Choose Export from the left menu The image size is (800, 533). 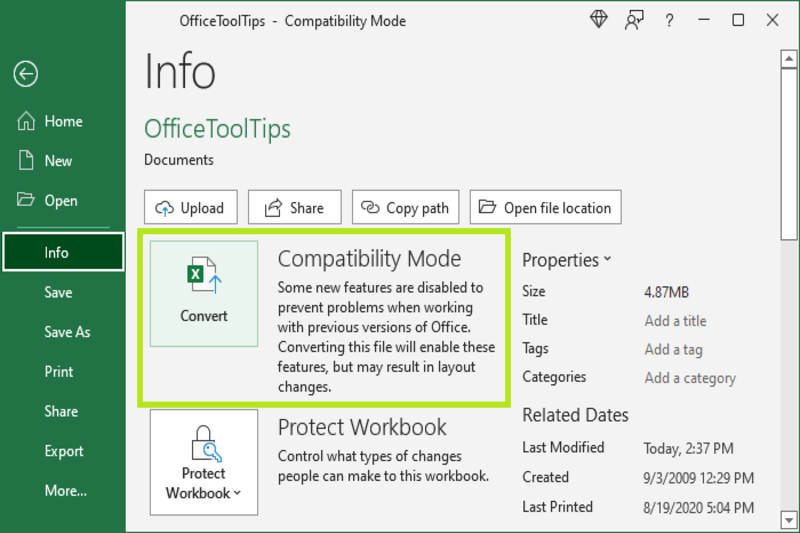(x=64, y=451)
